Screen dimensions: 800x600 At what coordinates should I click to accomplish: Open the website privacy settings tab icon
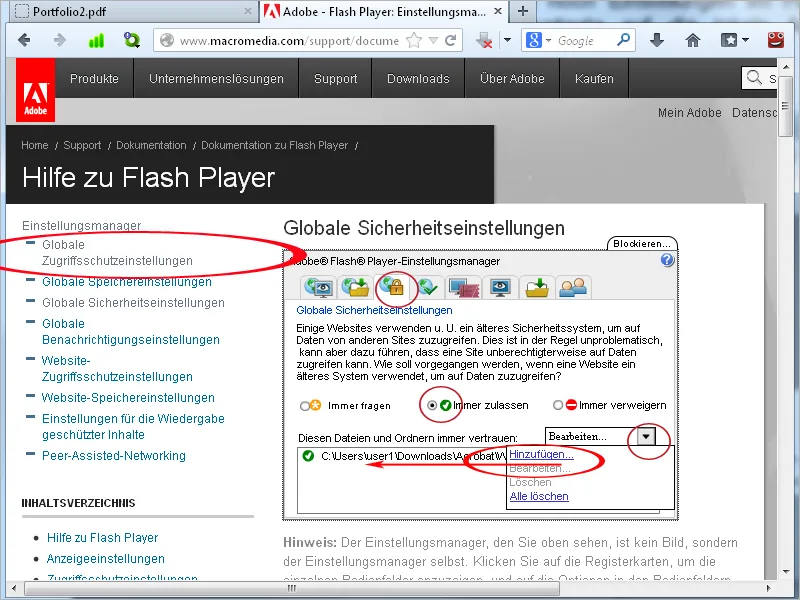tap(464, 287)
